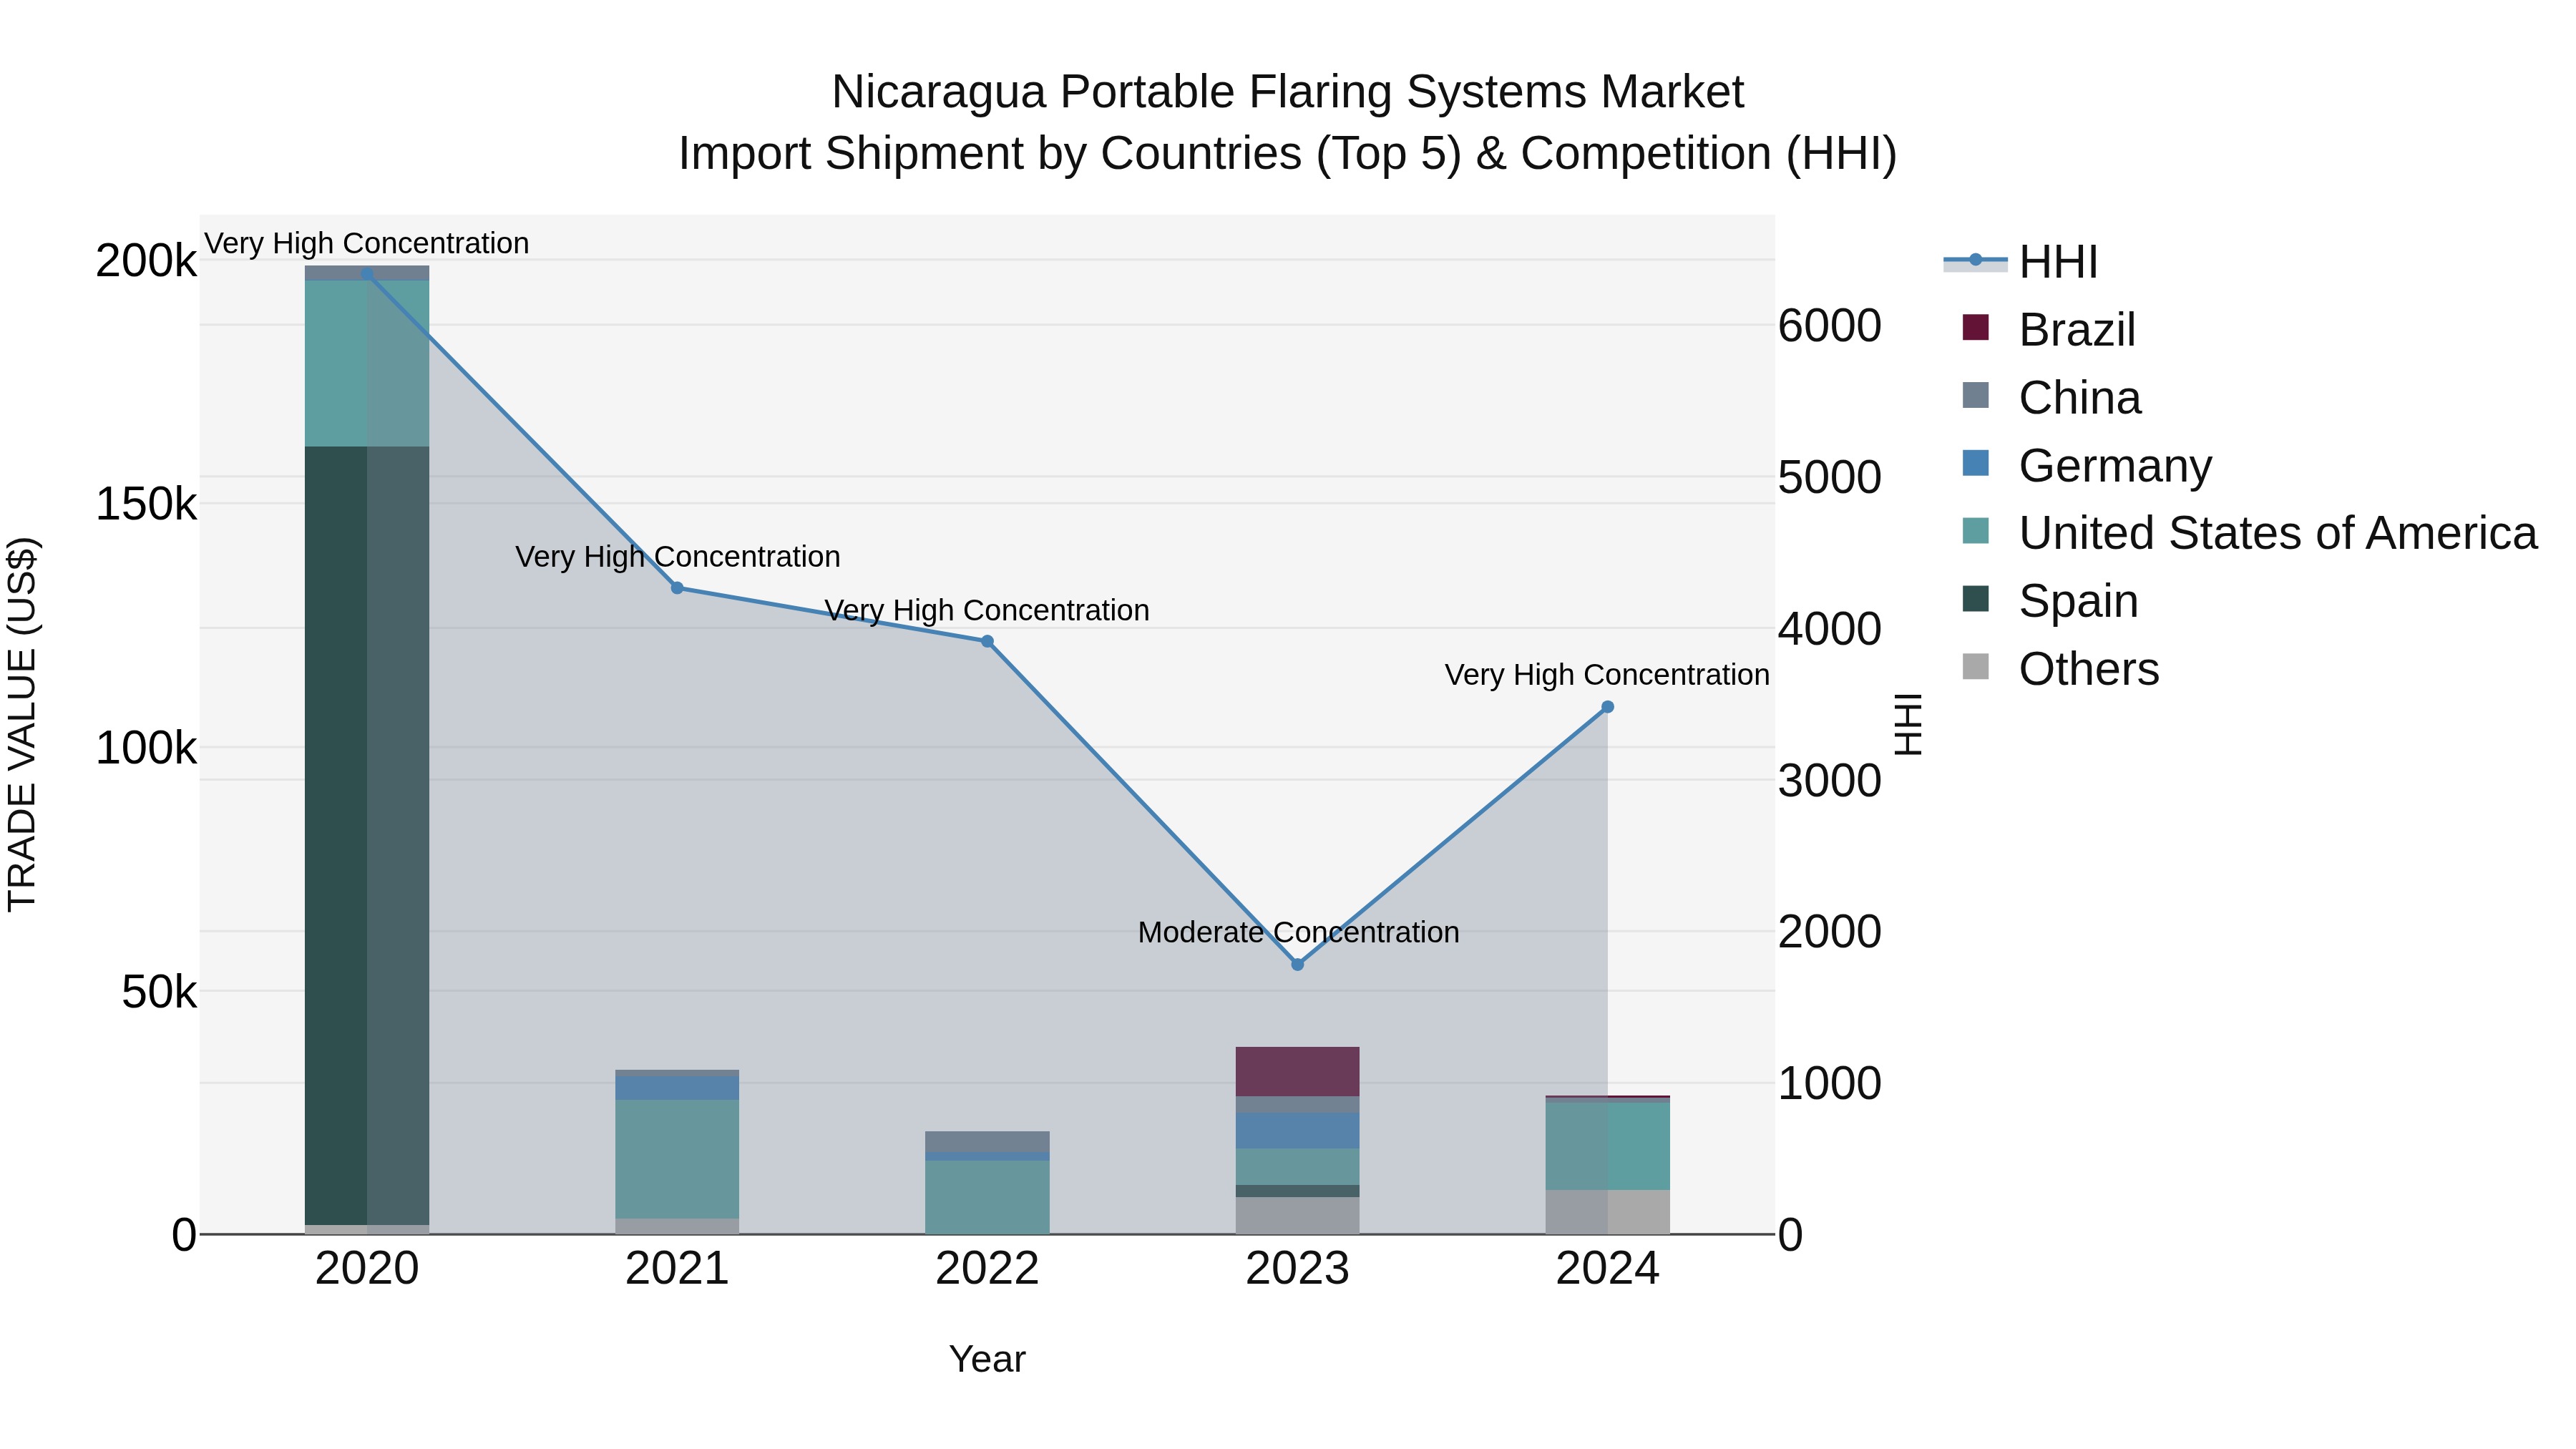Click the 'Import Shipment by Countries' subtitle
Image resolution: width=2576 pixels, height=1449 pixels.
point(1288,154)
